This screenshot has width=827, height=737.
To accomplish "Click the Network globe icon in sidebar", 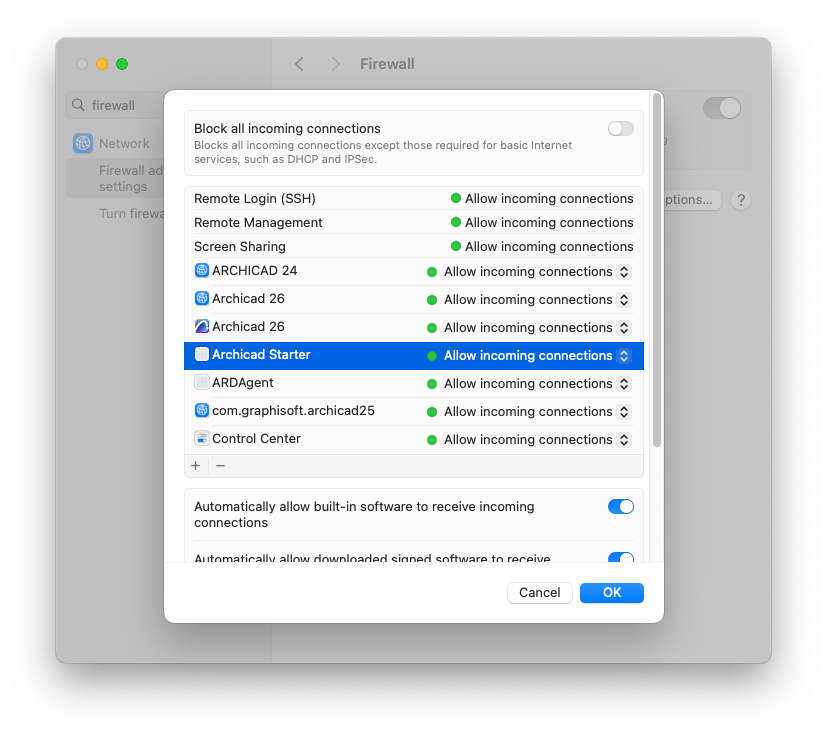I will point(83,143).
